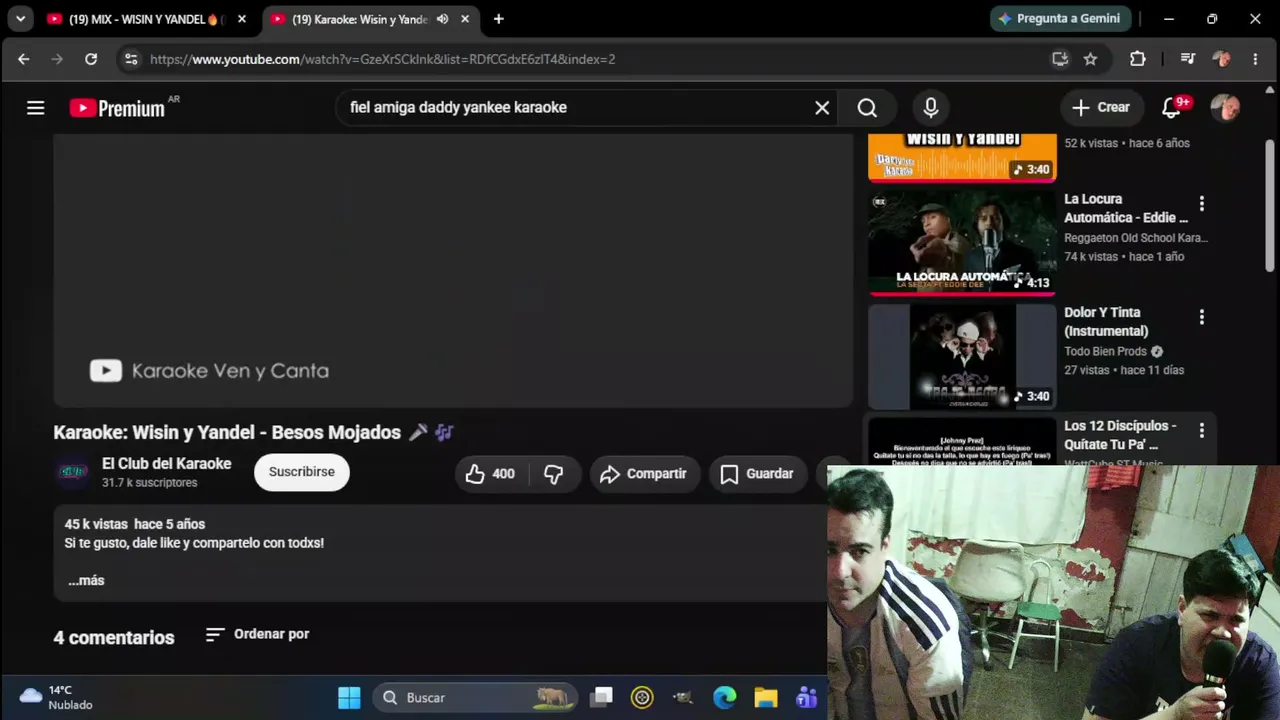The height and width of the screenshot is (720, 1280).
Task: Open the La Locura Automática title link
Action: click(x=1126, y=208)
